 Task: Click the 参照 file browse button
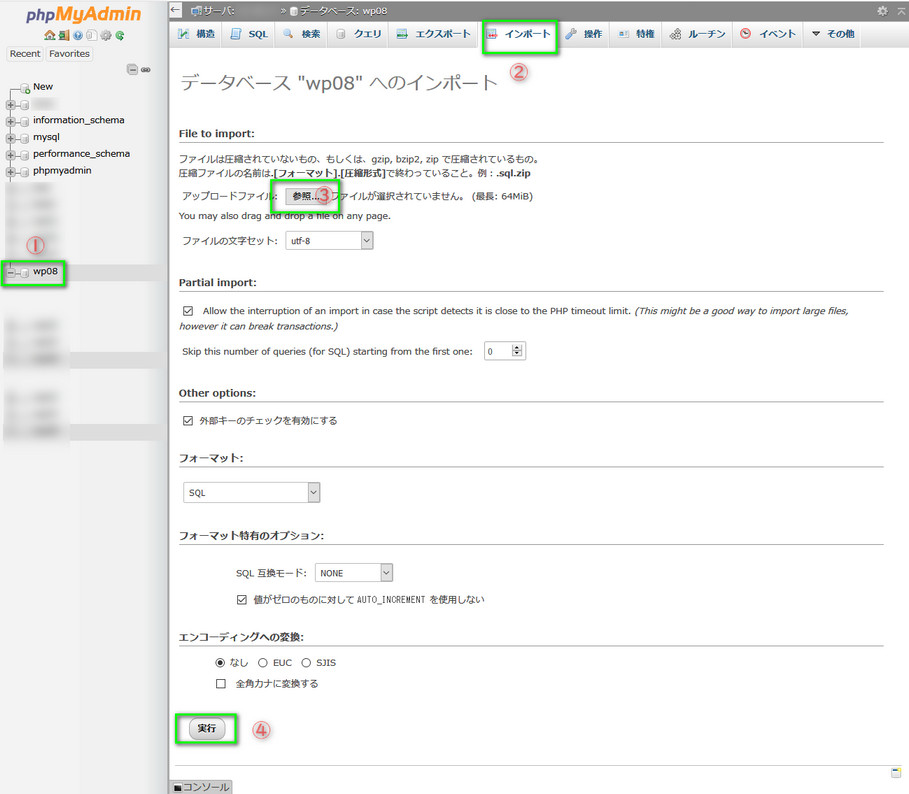(302, 196)
